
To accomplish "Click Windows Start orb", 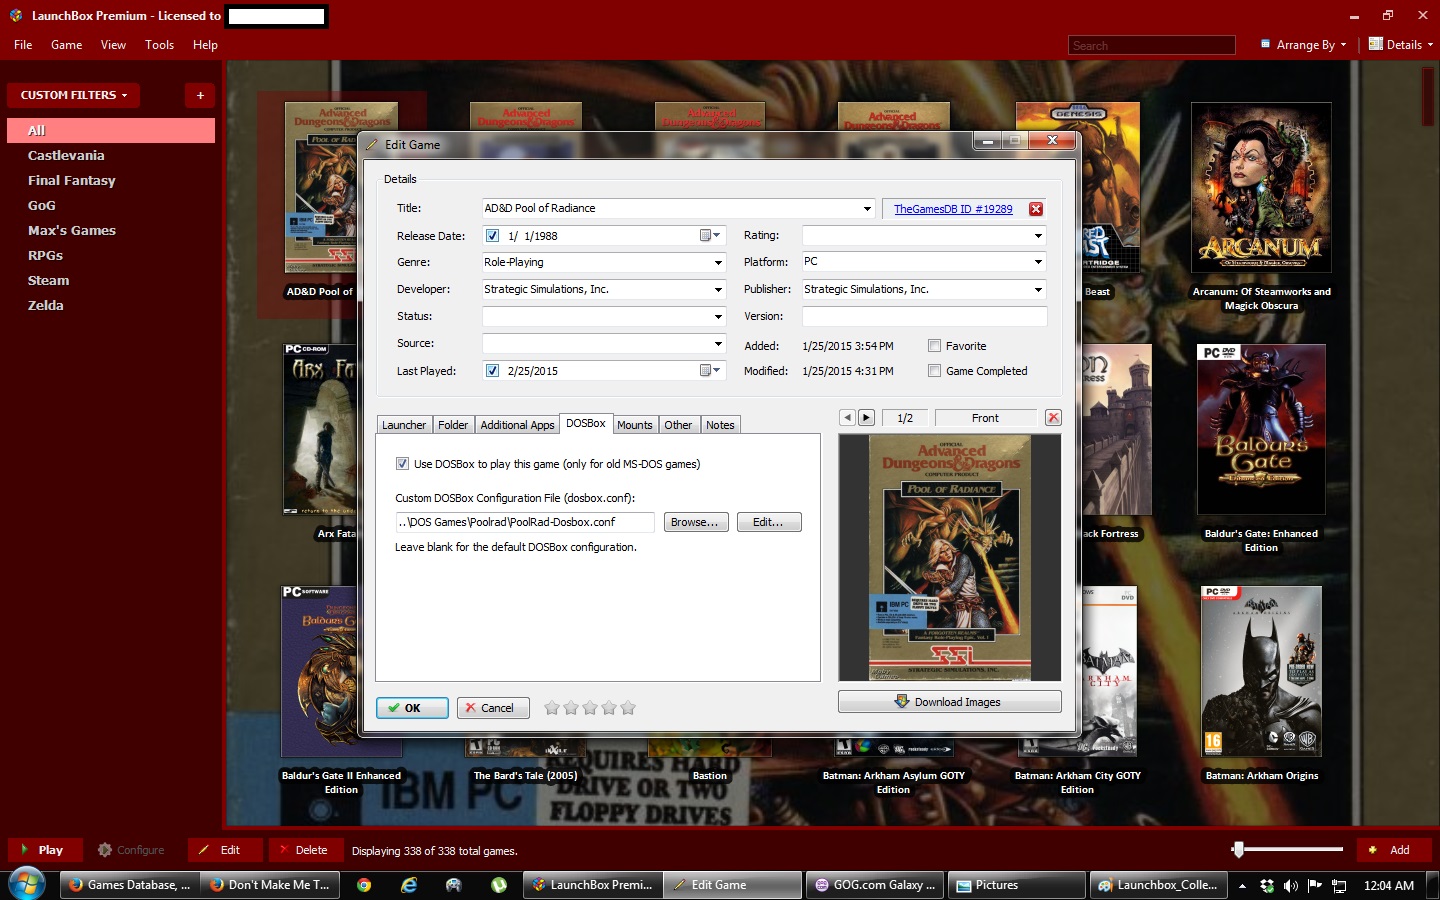I will pyautogui.click(x=27, y=884).
